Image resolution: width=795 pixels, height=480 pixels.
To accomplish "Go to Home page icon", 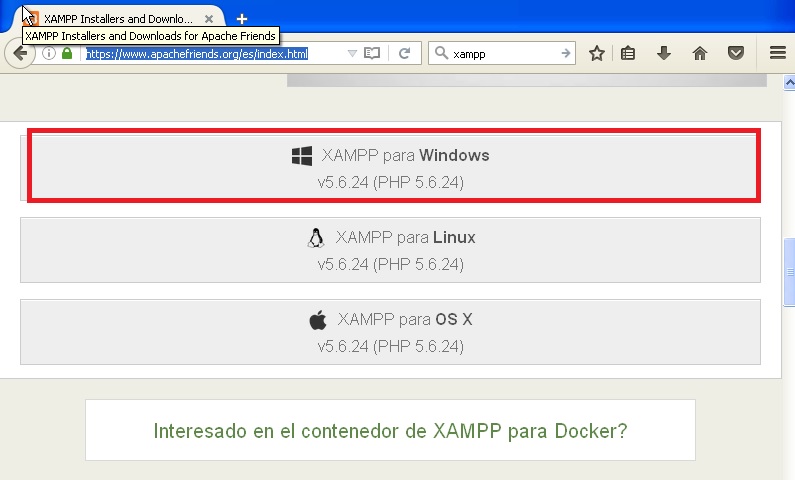I will (700, 53).
